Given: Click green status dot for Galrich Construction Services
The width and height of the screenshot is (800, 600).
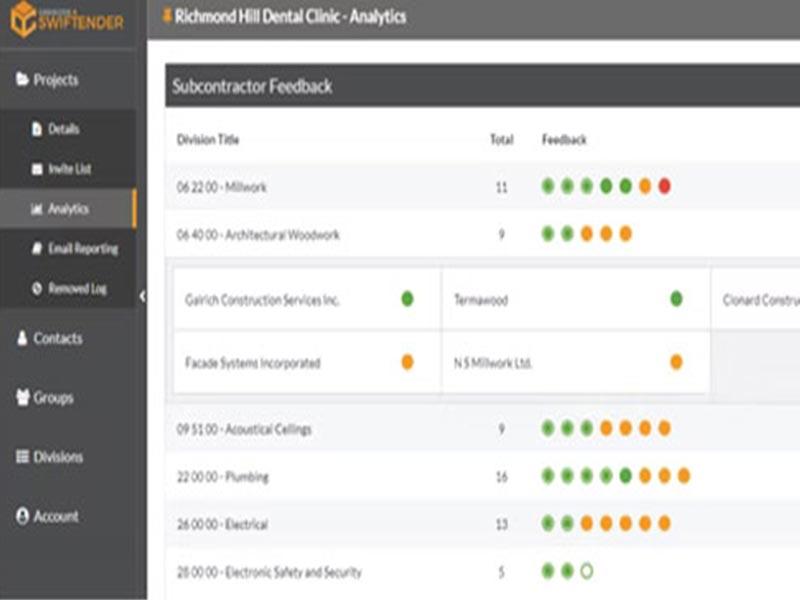Looking at the screenshot, I should [x=407, y=298].
